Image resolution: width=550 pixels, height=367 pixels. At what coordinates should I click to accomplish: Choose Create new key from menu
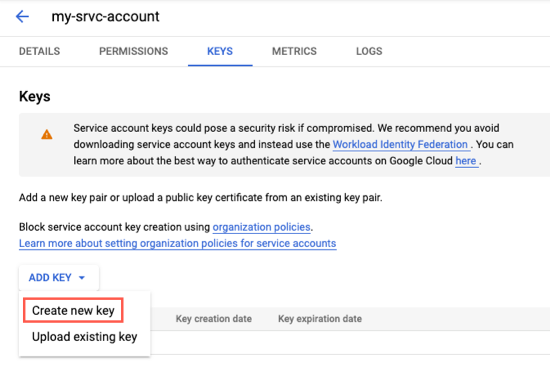pos(73,311)
